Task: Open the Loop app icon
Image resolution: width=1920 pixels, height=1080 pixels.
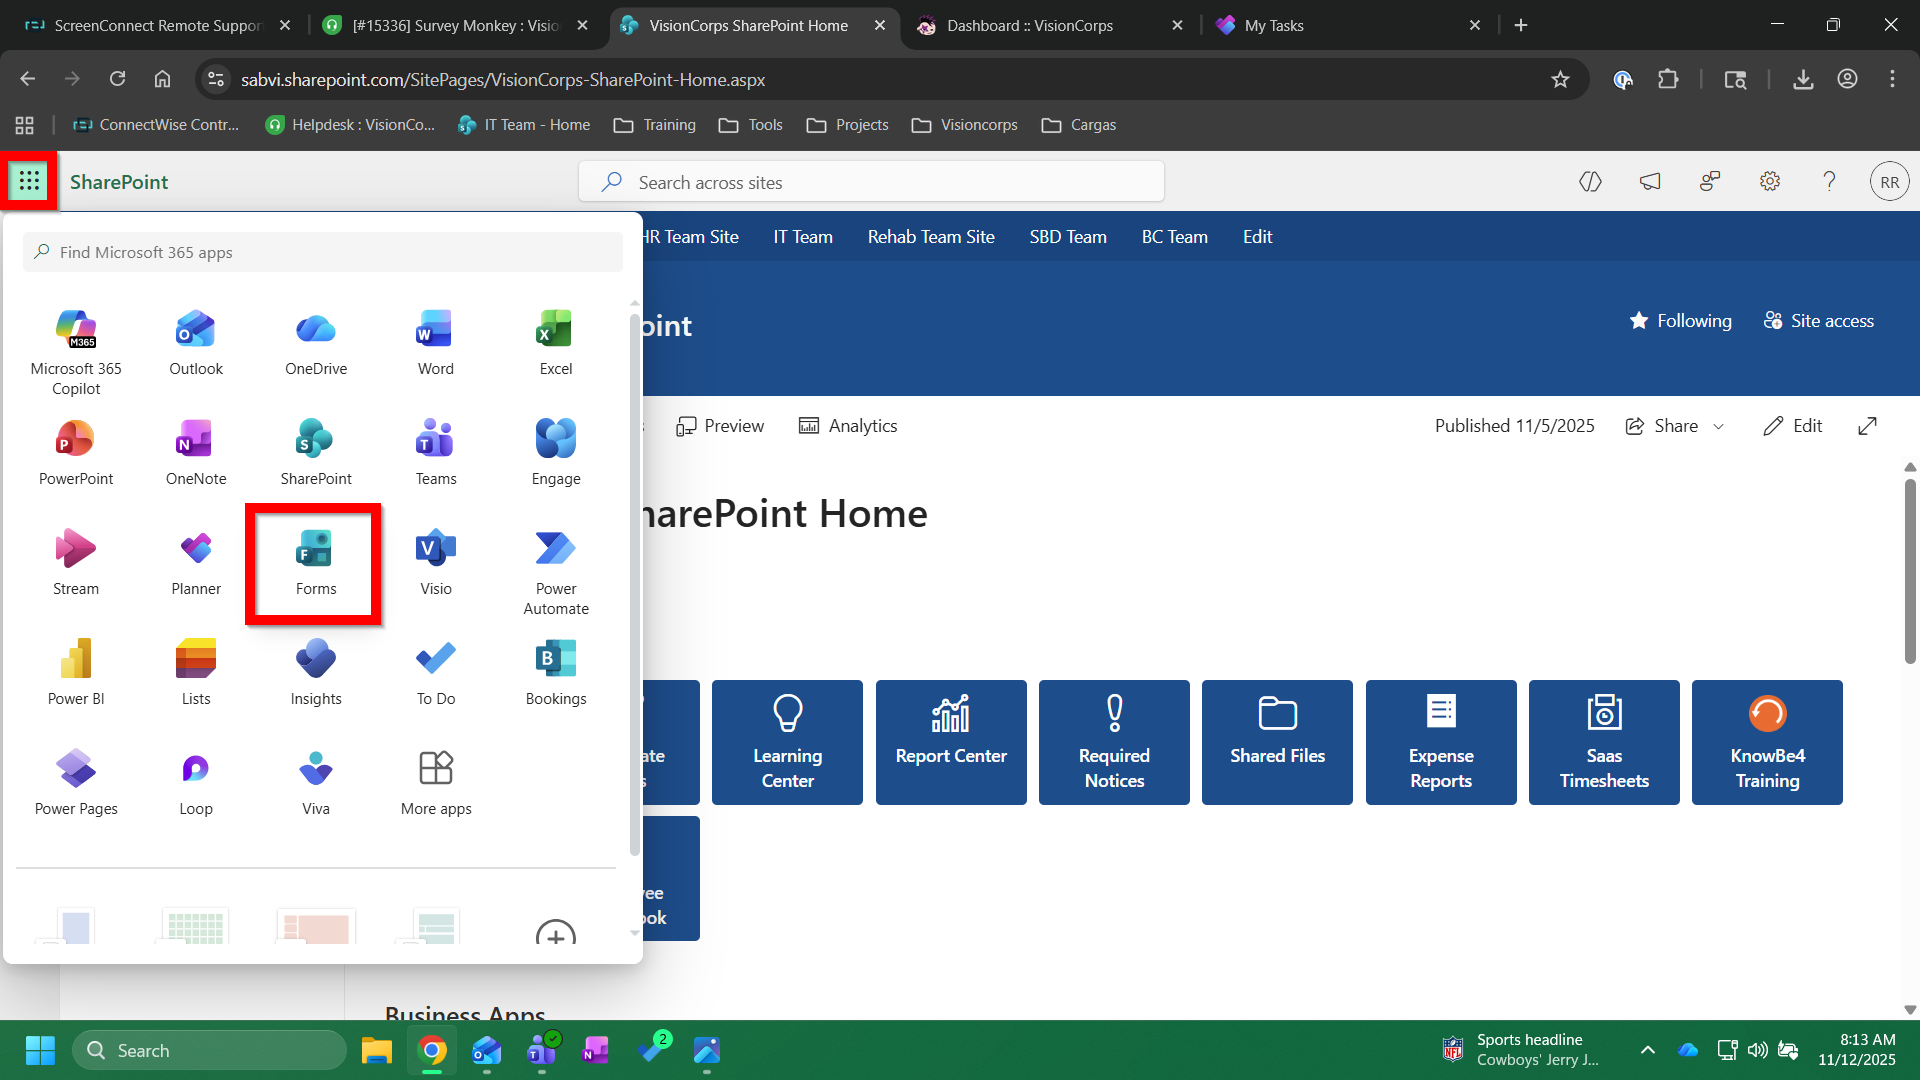Action: pos(196,783)
